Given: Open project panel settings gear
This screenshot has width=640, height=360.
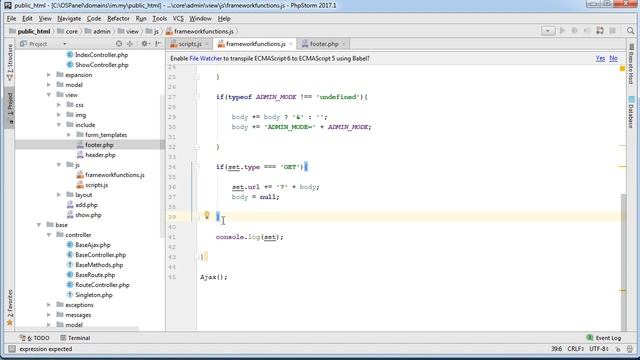Looking at the screenshot, I should point(145,44).
